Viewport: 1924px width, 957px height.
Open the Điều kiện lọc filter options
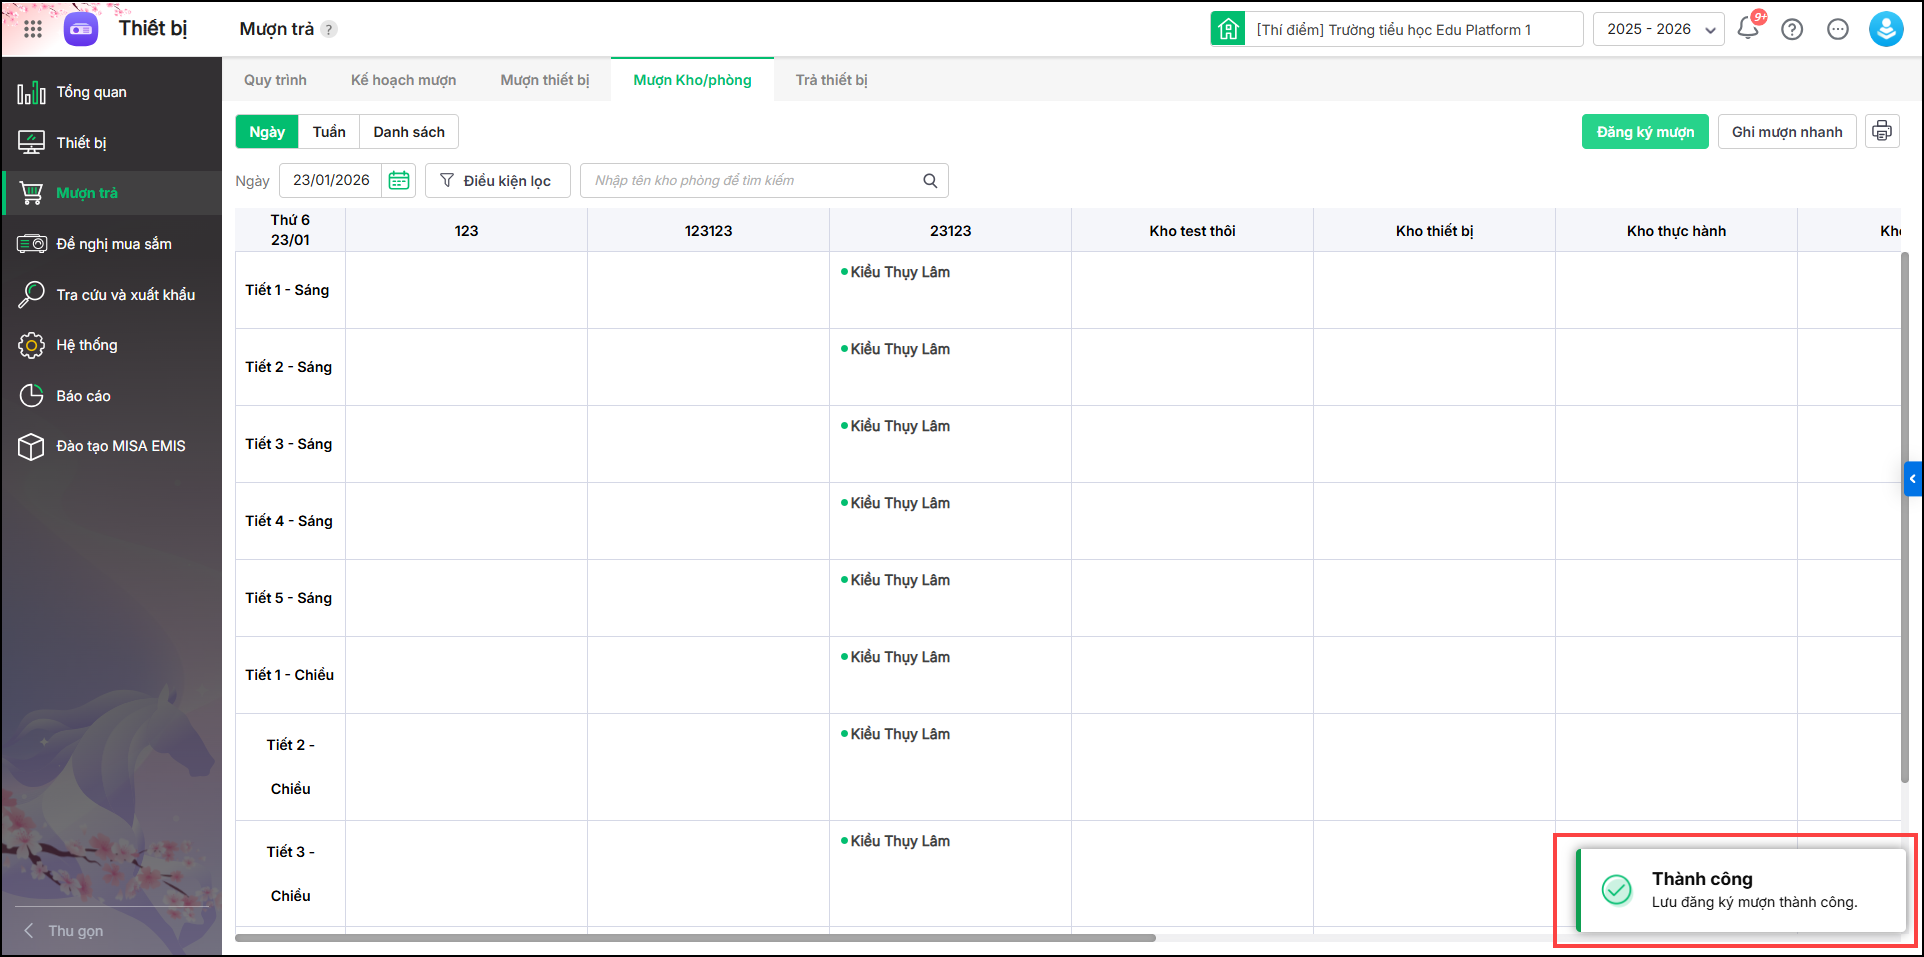(497, 180)
